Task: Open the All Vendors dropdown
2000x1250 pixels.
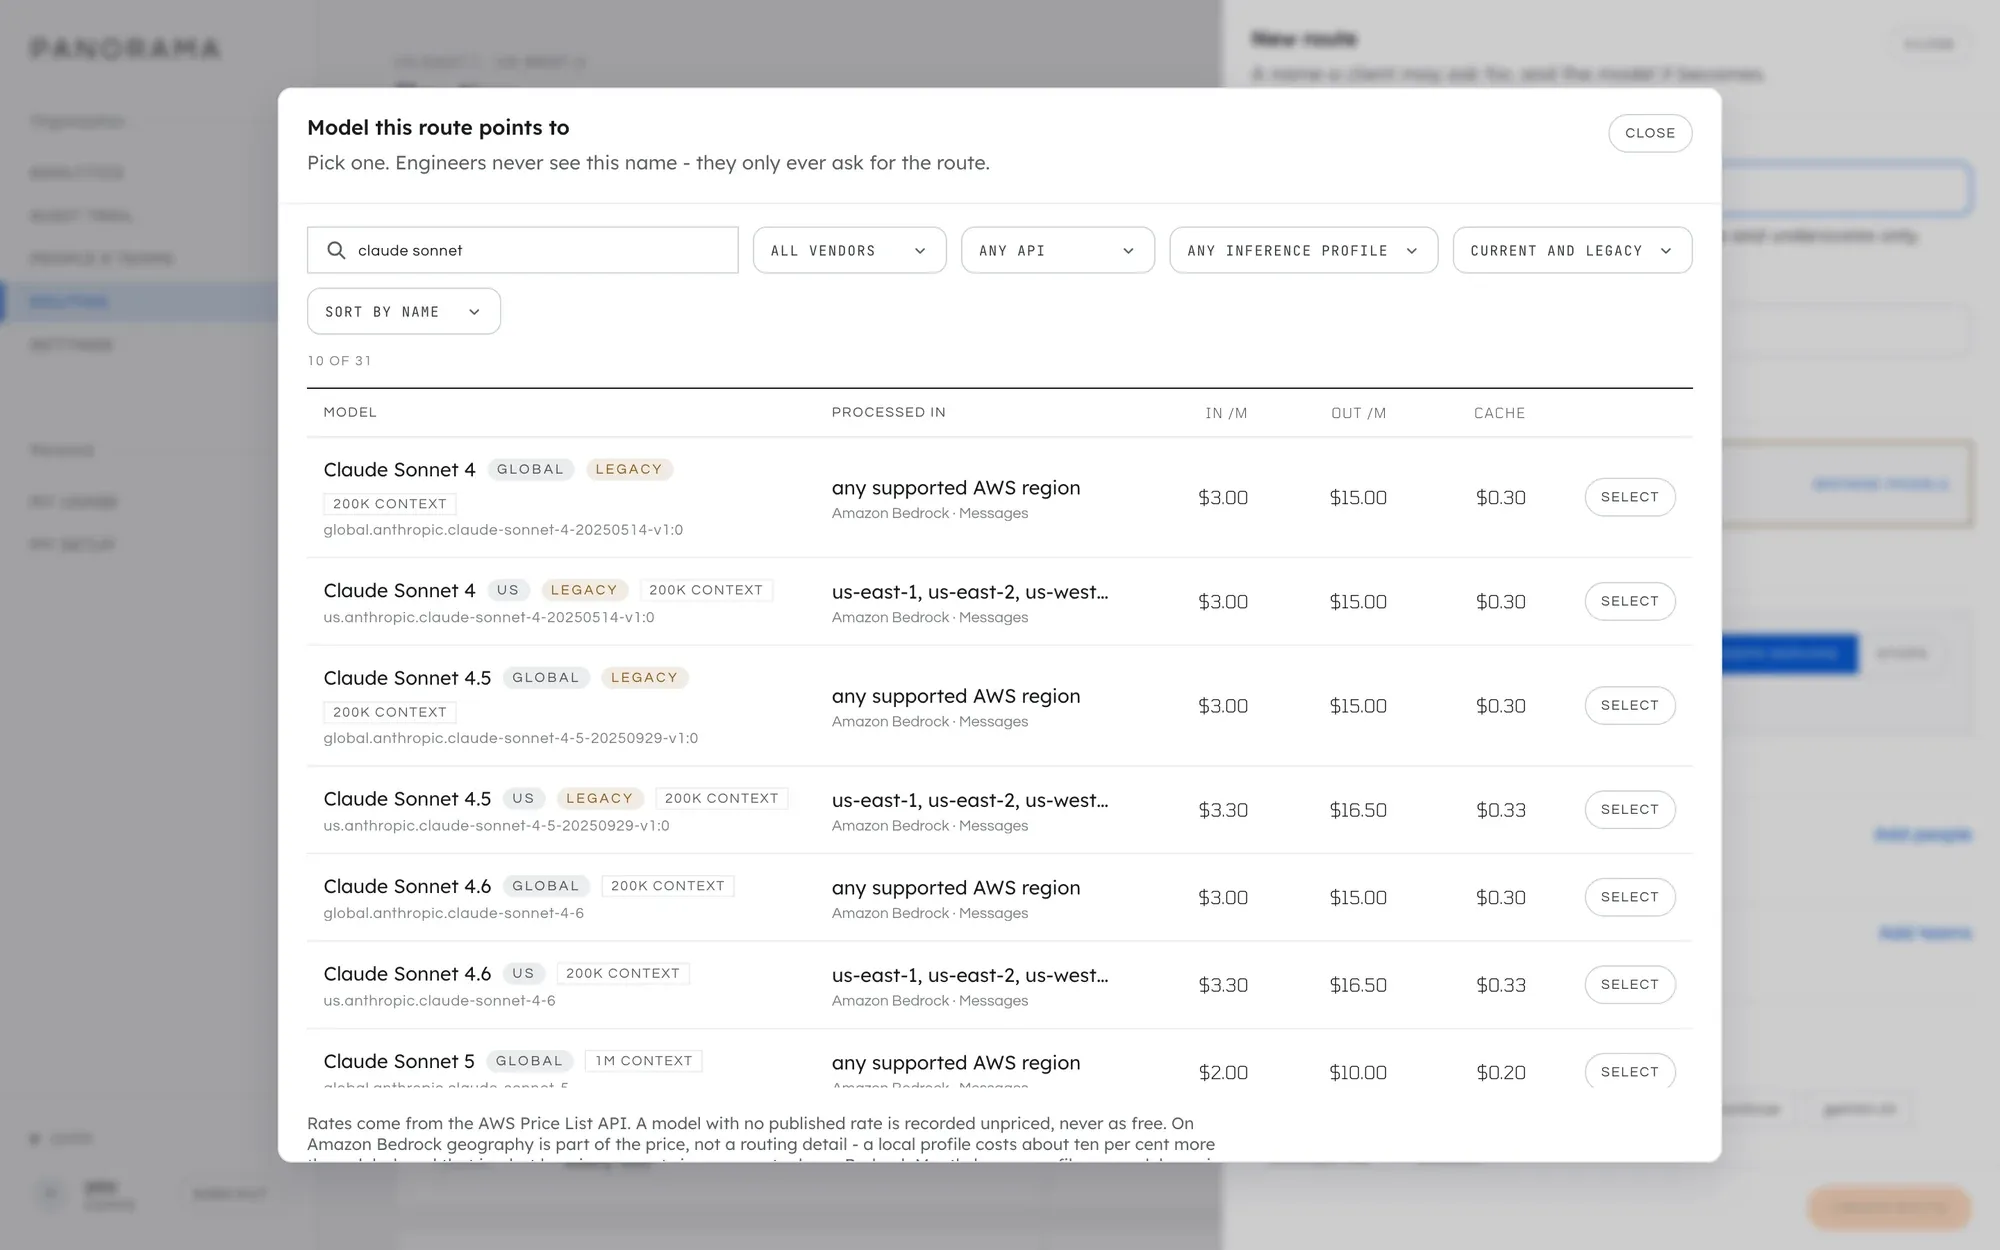Action: 849,250
